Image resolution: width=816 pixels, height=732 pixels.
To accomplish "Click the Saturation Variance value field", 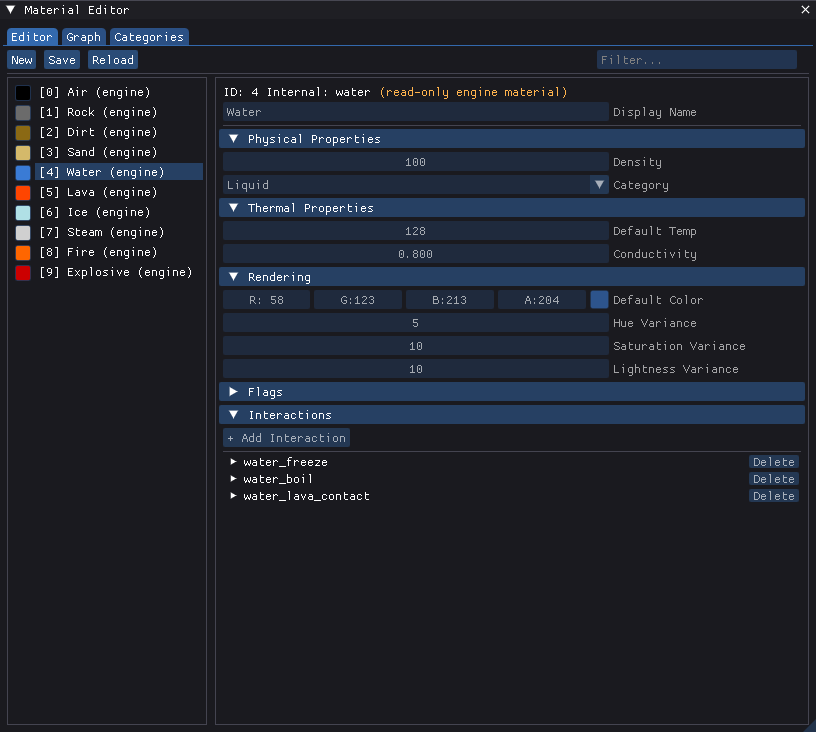I will point(415,346).
